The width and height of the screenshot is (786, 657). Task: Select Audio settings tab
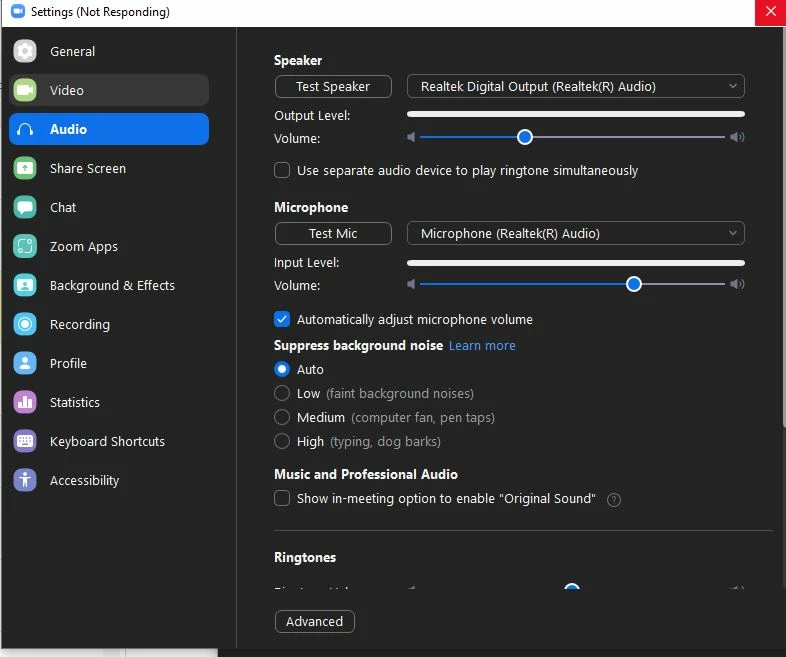109,129
